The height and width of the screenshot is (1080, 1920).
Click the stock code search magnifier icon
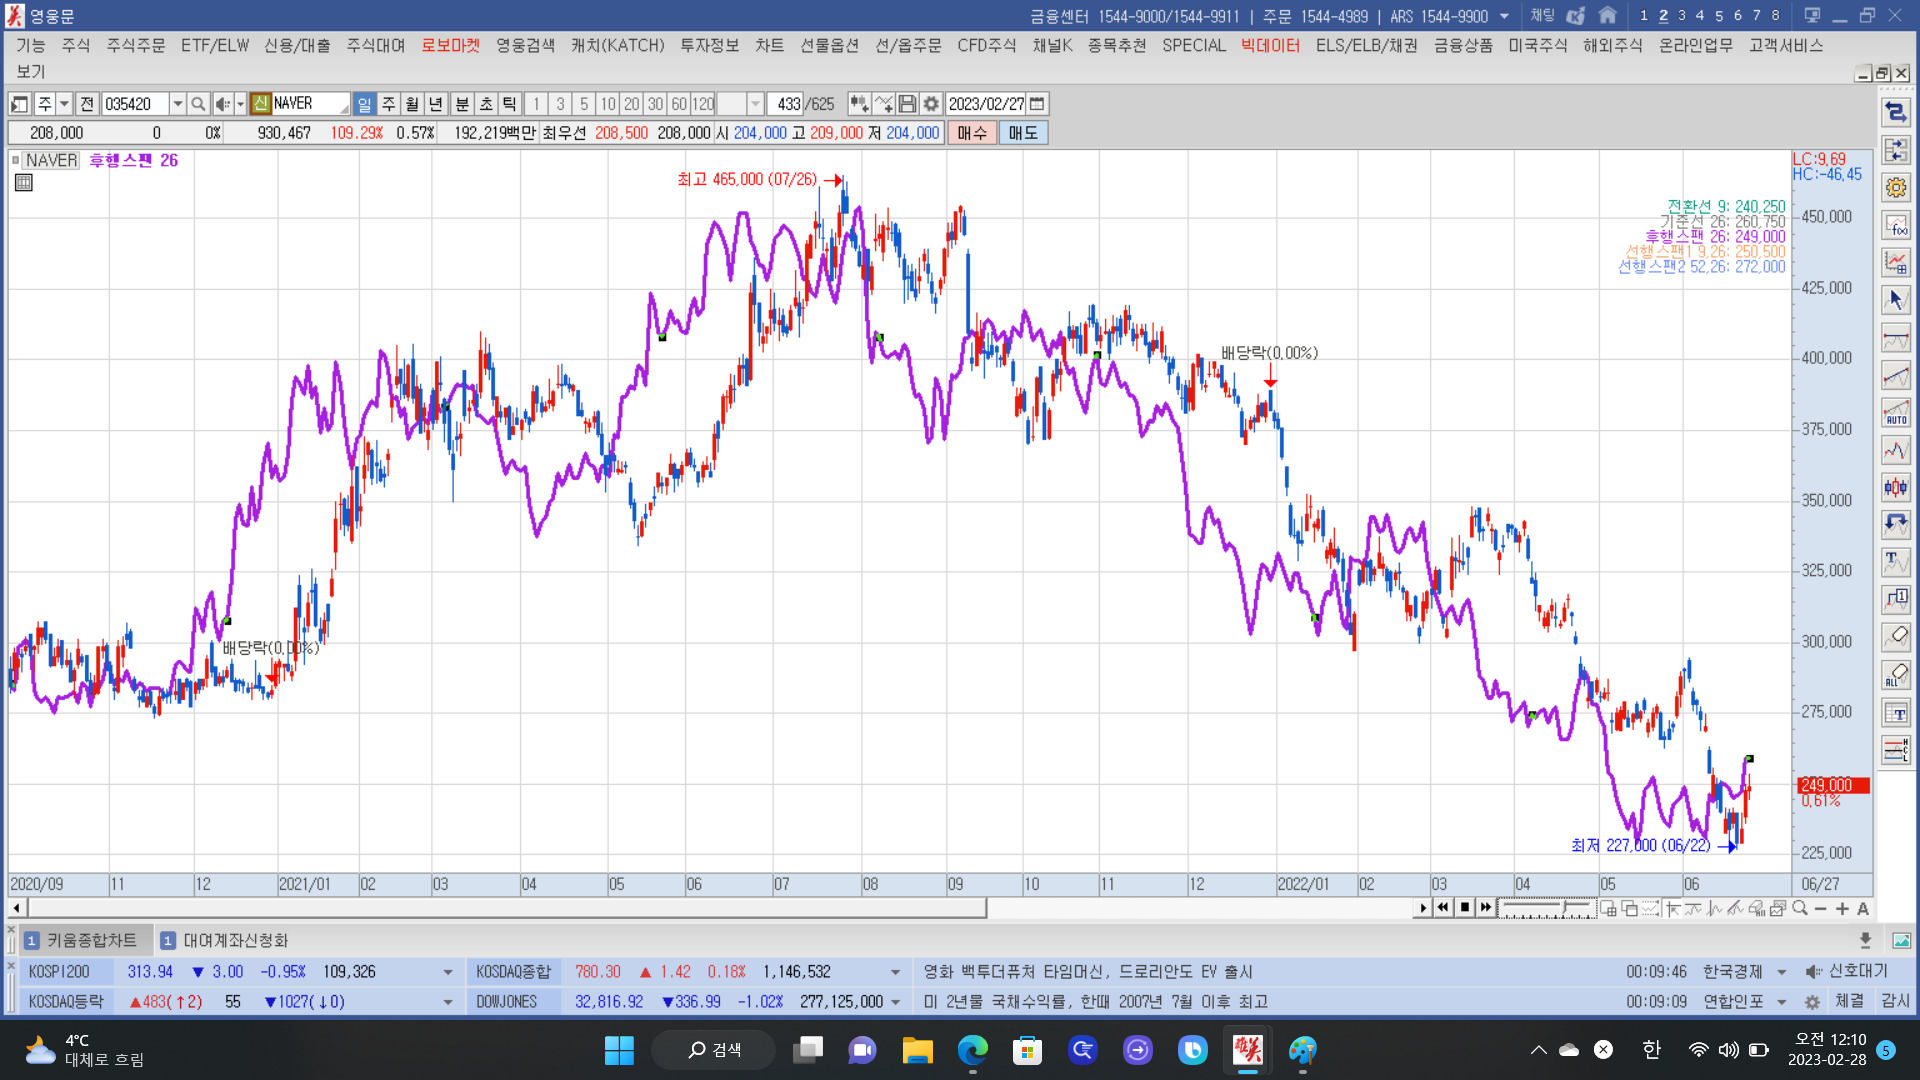198,104
